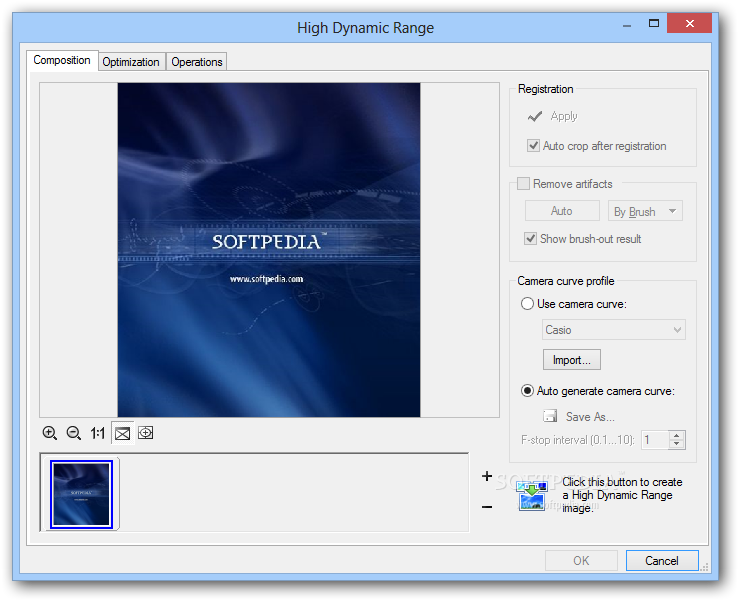739x601 pixels.
Task: Add a photo with the plus icon
Action: [487, 476]
